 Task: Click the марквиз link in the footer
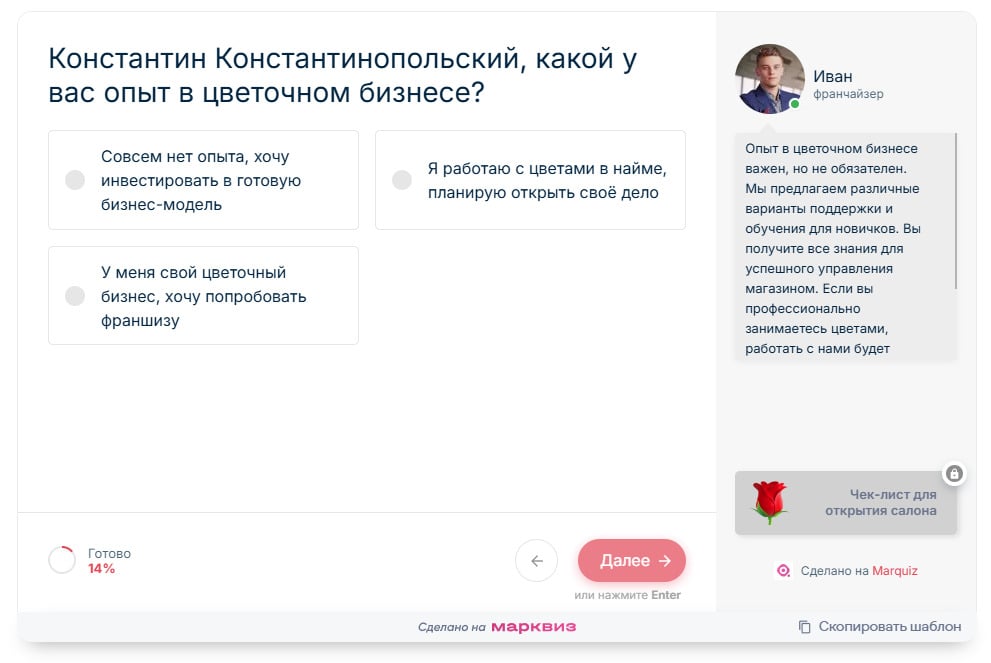pyautogui.click(x=531, y=627)
